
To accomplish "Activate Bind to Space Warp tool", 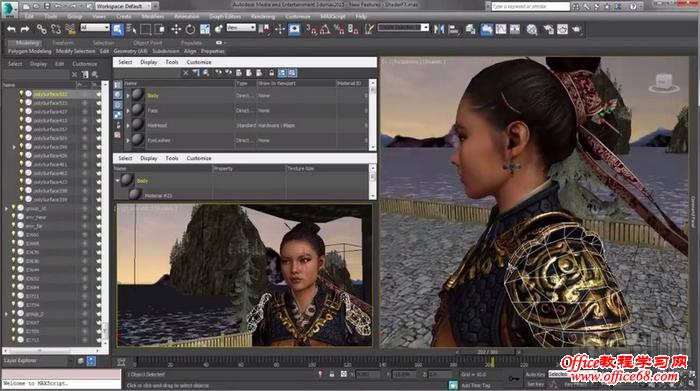I will tap(70, 29).
